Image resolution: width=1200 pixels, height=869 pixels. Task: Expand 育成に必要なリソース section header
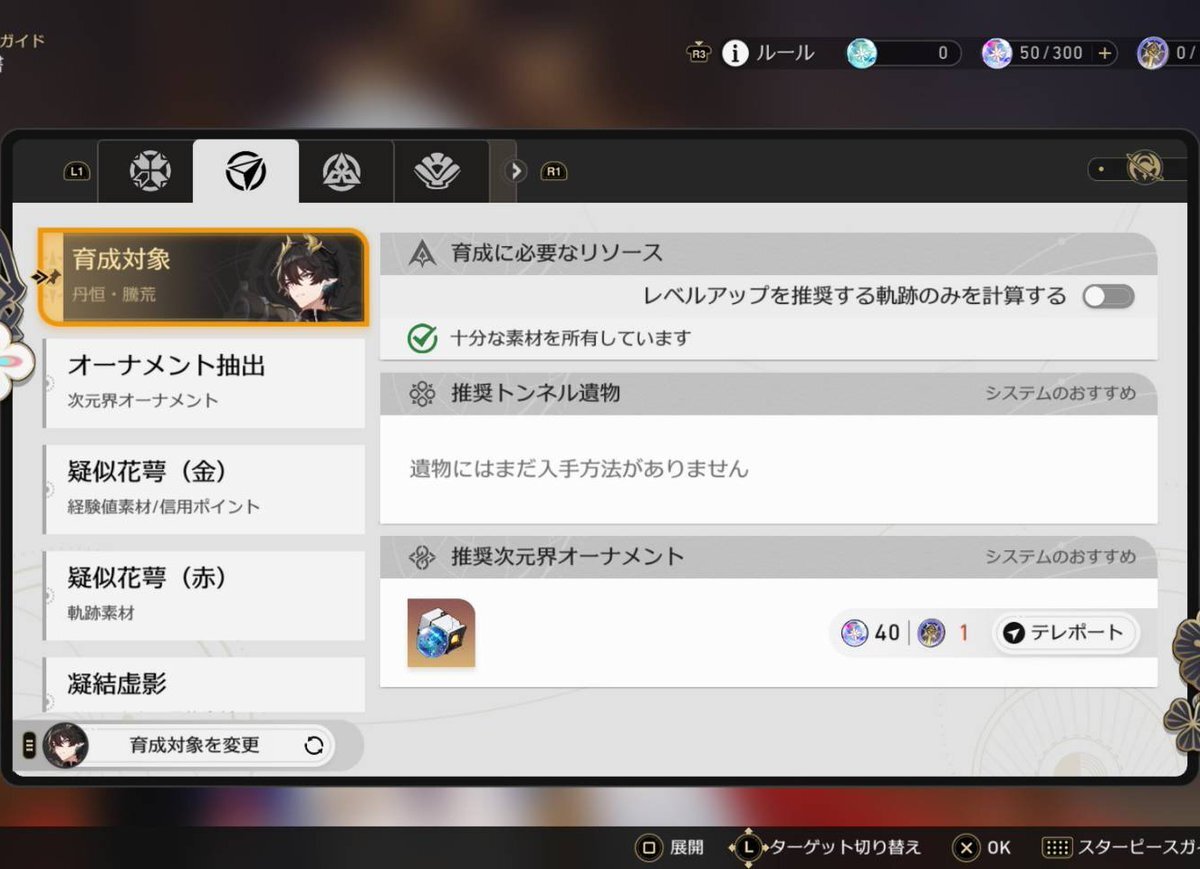pos(767,254)
